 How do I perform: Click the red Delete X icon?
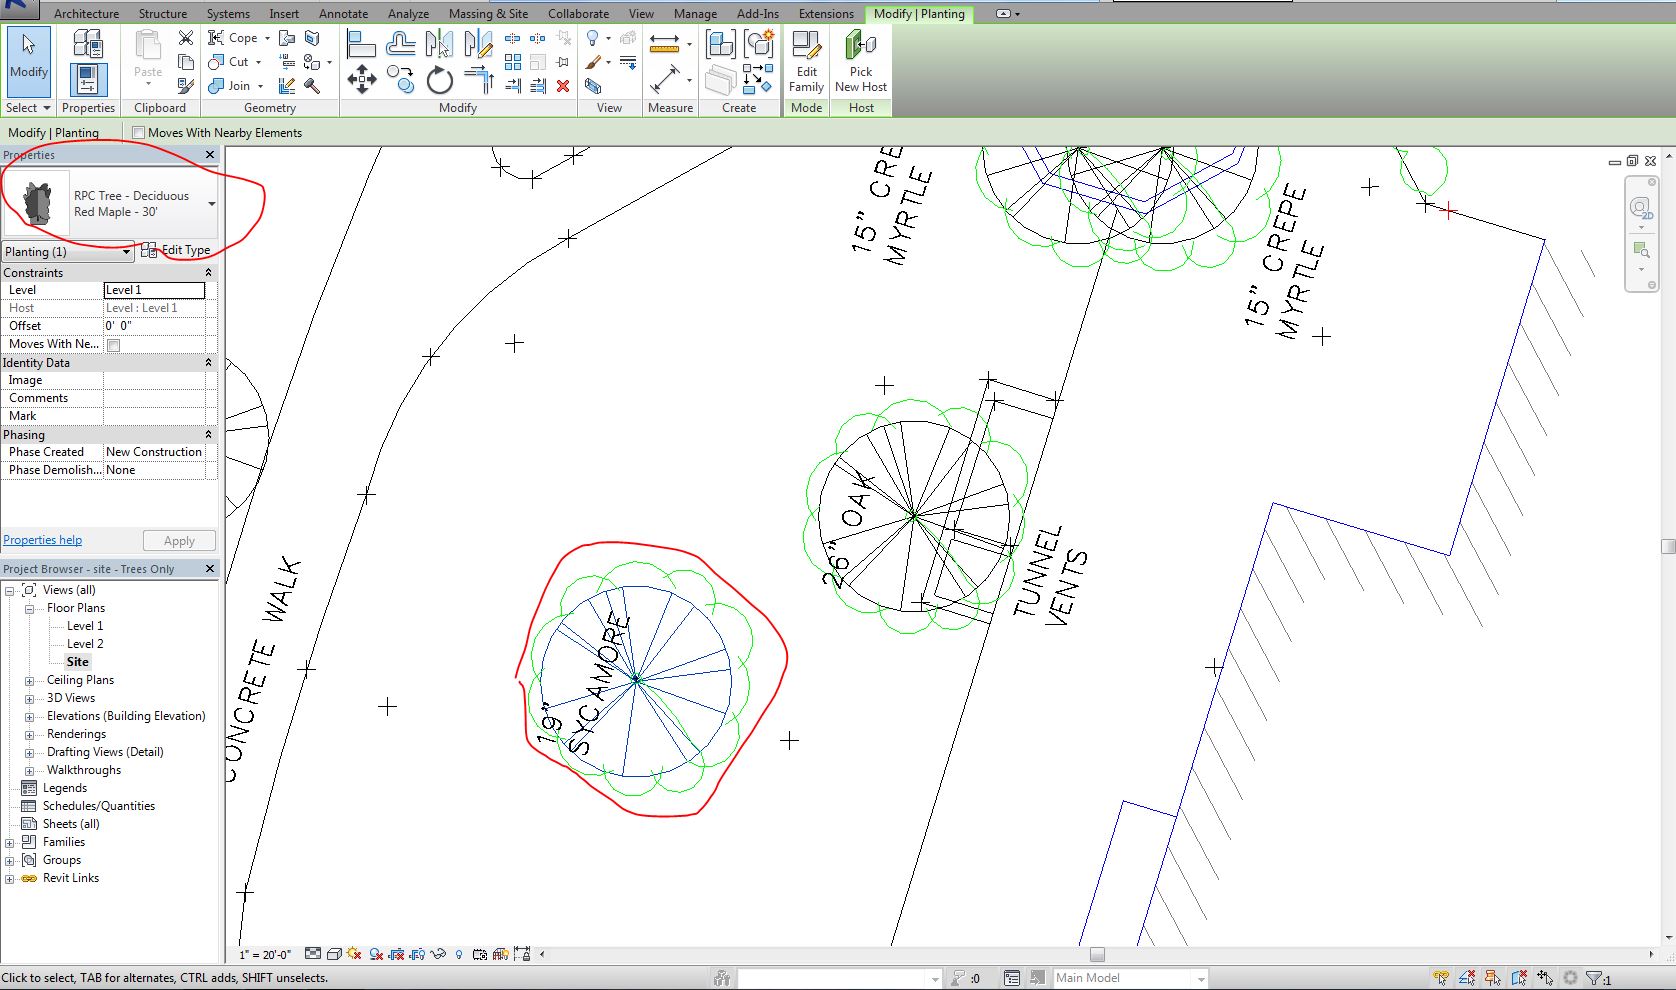click(563, 87)
